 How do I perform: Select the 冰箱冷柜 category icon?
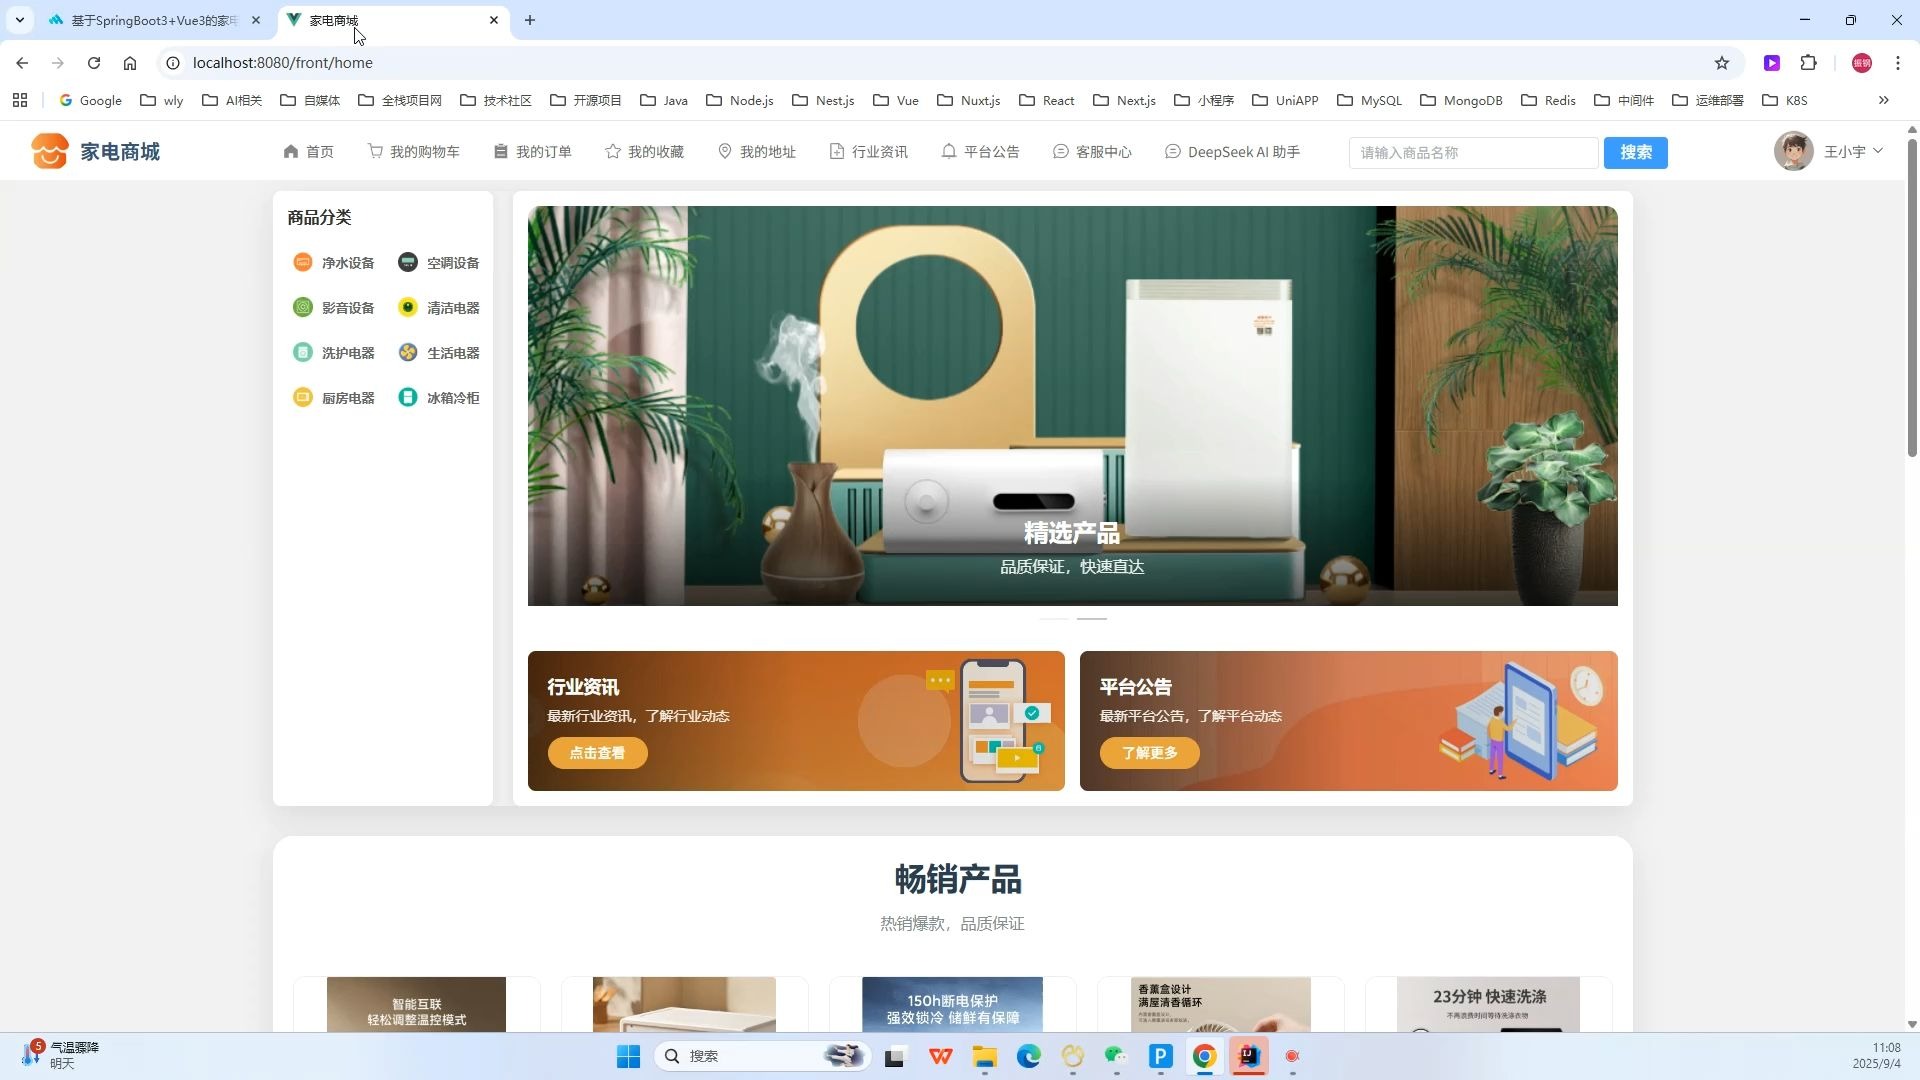[406, 397]
